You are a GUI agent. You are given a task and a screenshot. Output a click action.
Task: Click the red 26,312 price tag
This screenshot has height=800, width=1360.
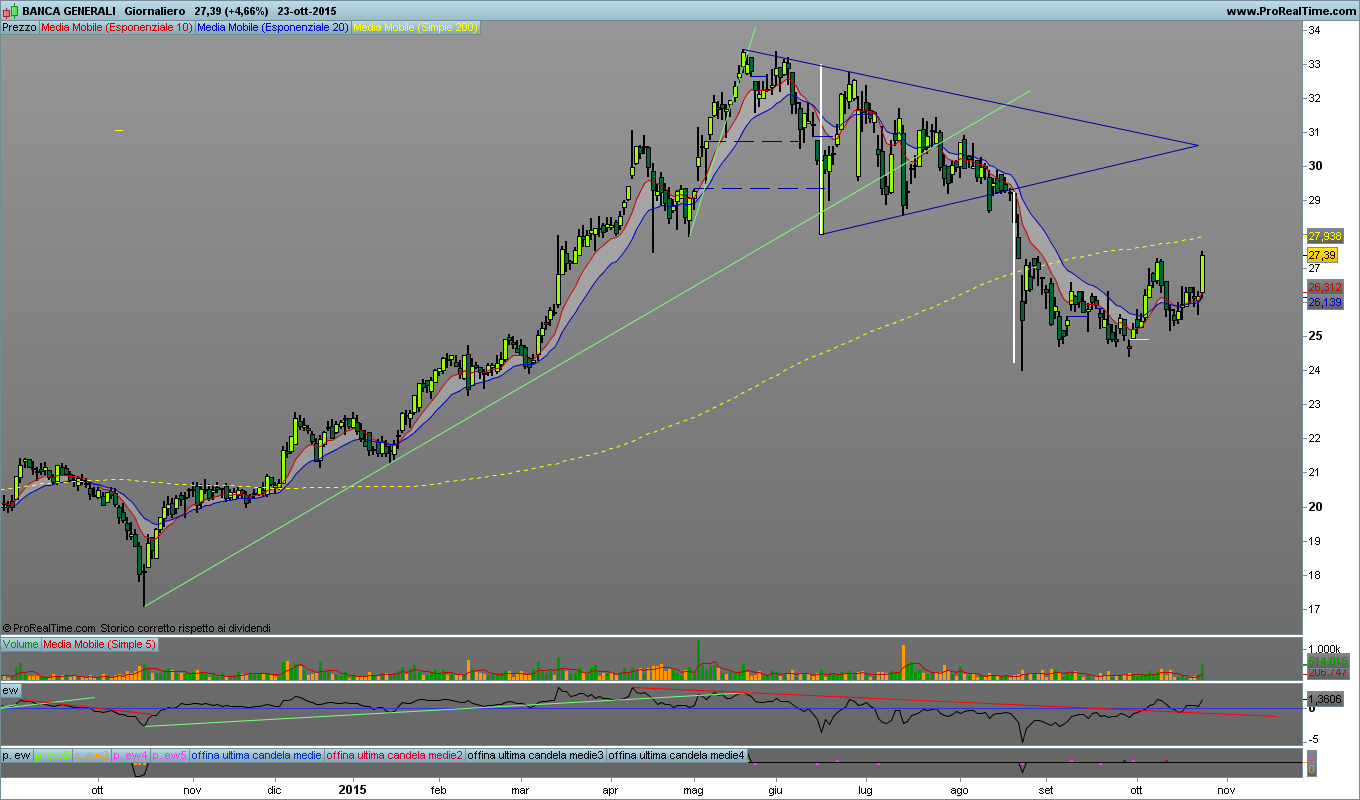(x=1324, y=288)
